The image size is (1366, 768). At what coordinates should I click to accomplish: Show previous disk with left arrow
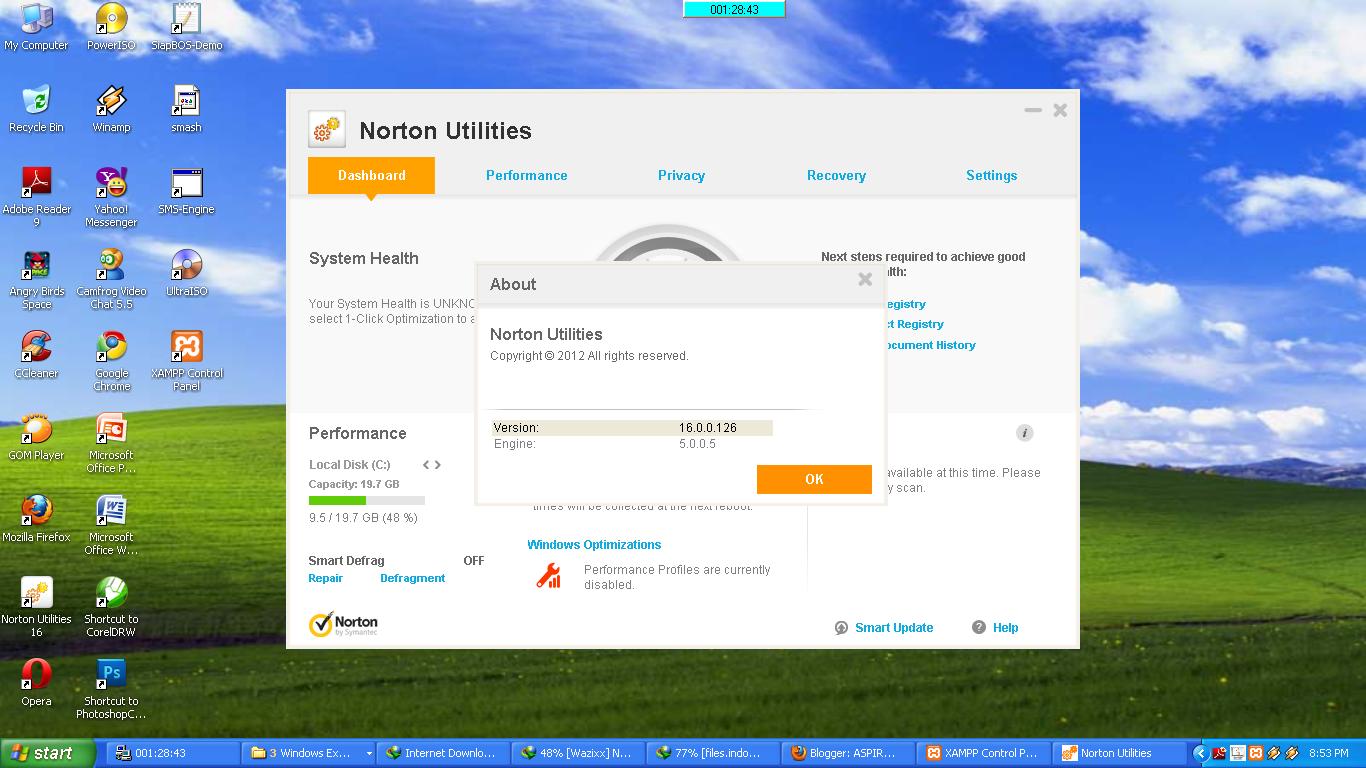[x=426, y=465]
